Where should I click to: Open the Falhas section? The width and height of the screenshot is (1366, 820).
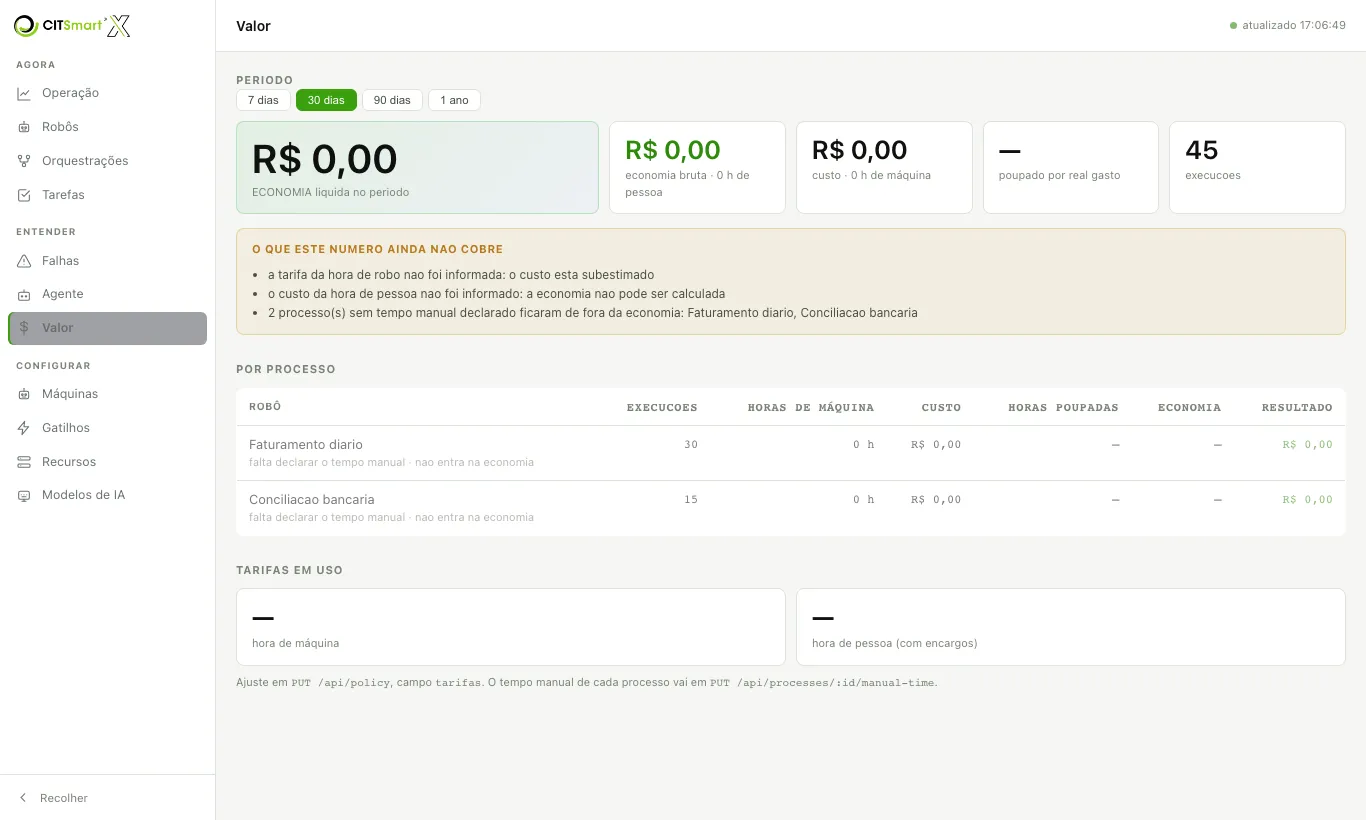(108, 261)
